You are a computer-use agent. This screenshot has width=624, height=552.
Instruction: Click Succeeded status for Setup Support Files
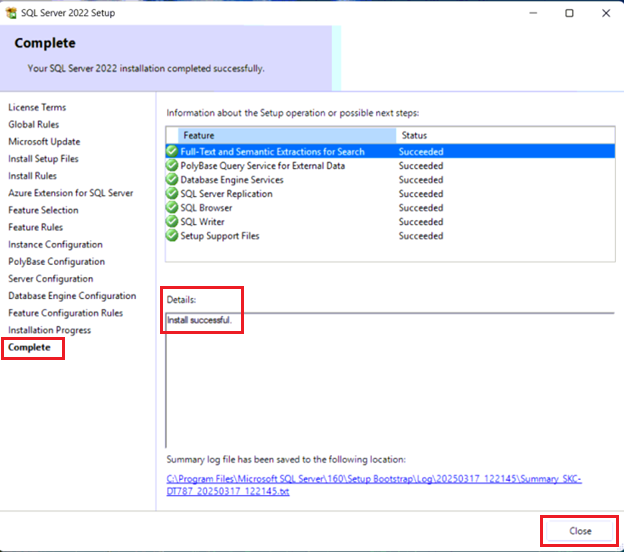tap(421, 236)
